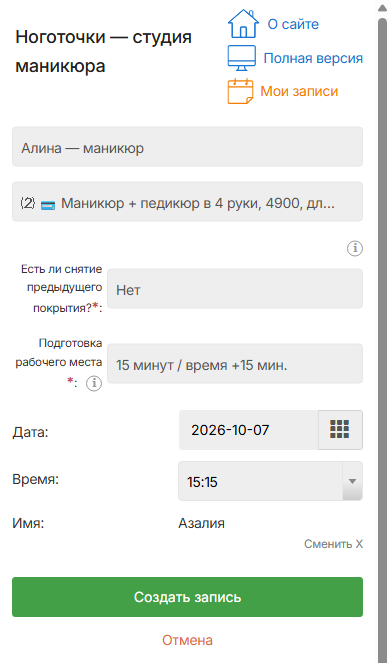Click the name text Азалия
390x663 pixels.
click(x=201, y=523)
